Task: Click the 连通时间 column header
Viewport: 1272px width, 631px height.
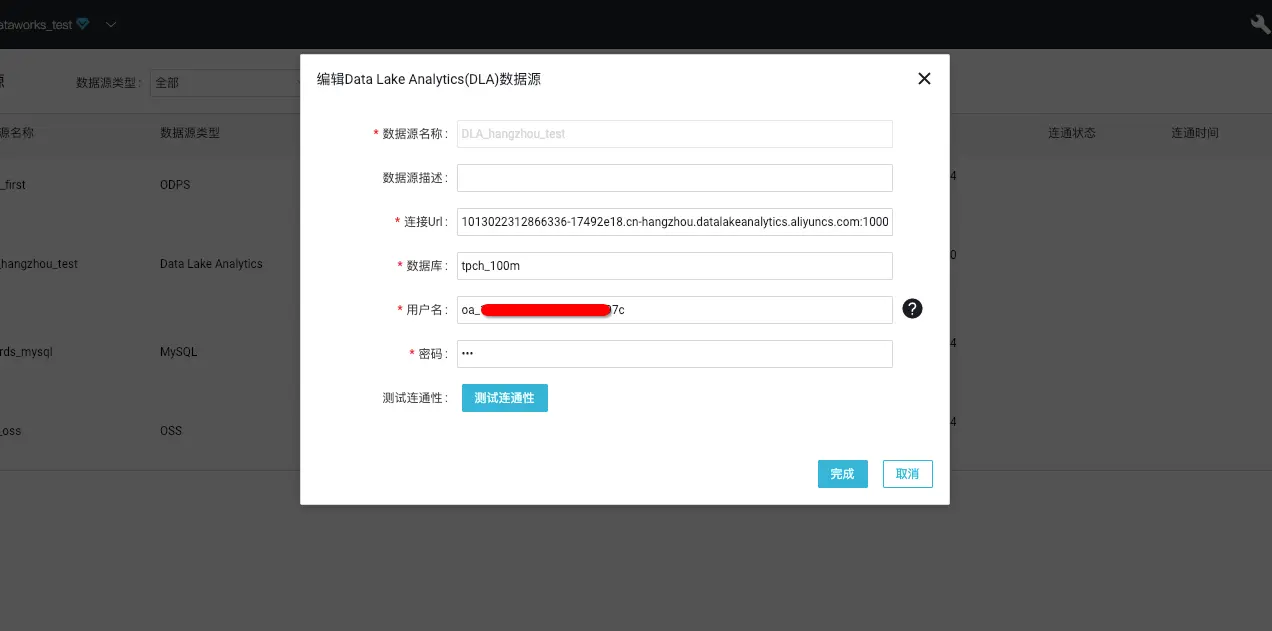Action: (x=1194, y=132)
